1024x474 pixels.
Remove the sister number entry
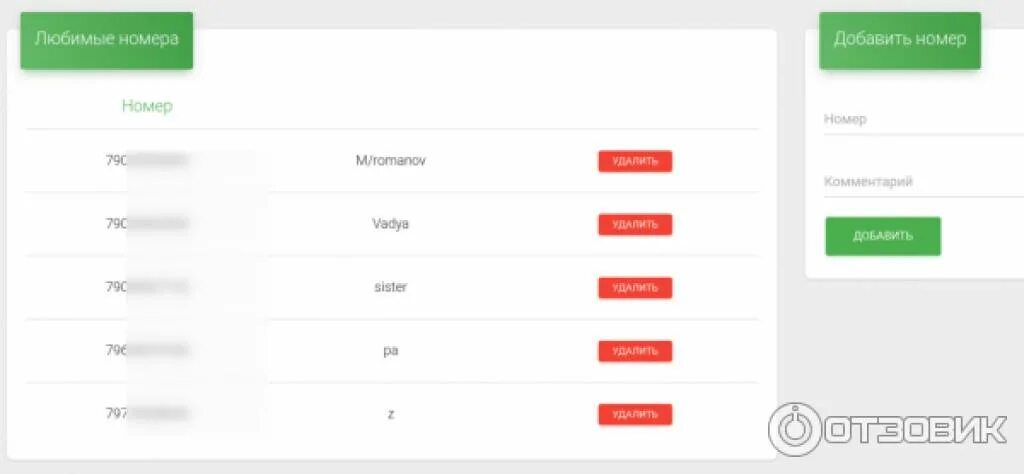[635, 288]
